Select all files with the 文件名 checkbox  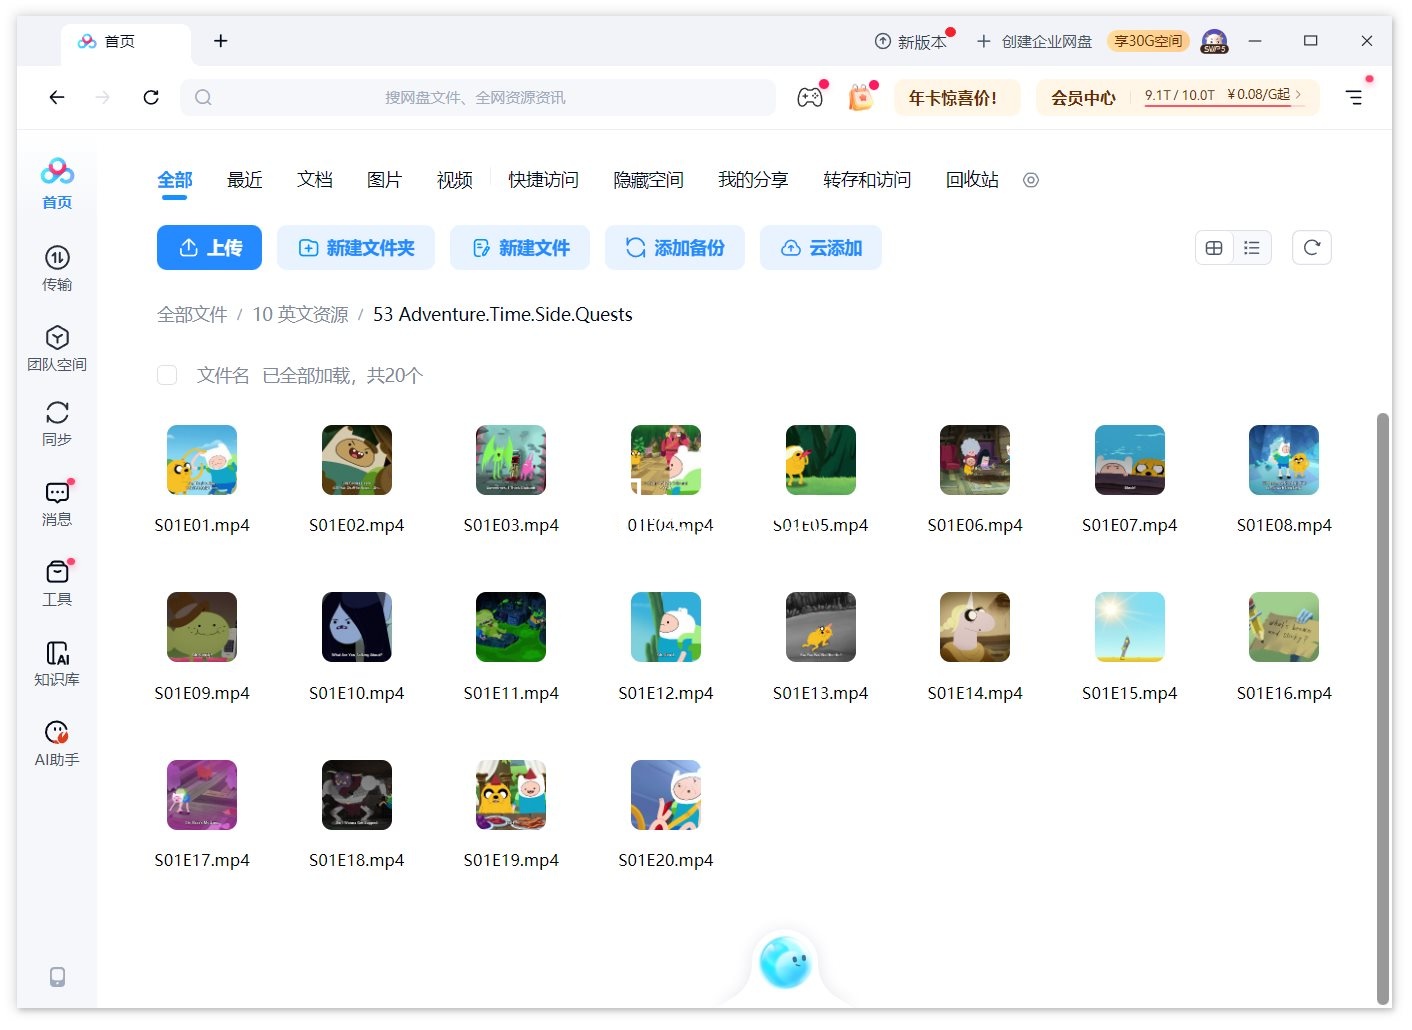pos(167,375)
